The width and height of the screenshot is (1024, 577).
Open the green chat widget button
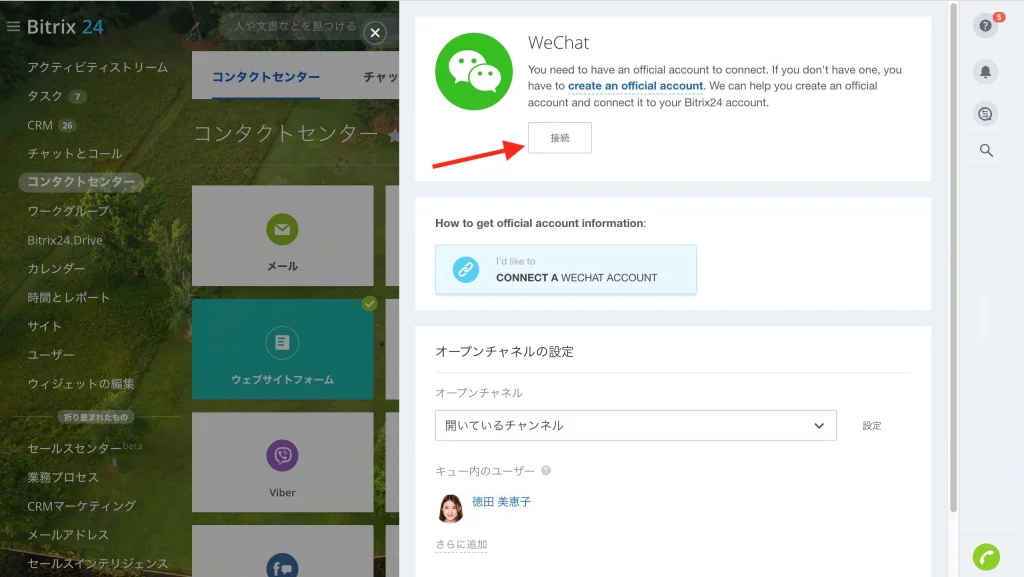(x=986, y=556)
